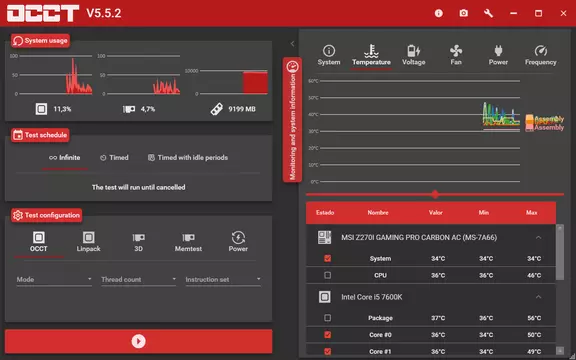
Task: Collapse the monitoring panel with arrow
Action: (292, 44)
